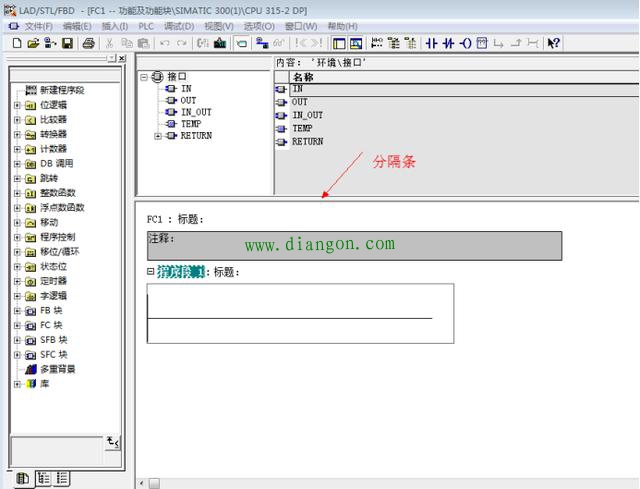Insert an output coil element
The image size is (640, 489).
(466, 43)
